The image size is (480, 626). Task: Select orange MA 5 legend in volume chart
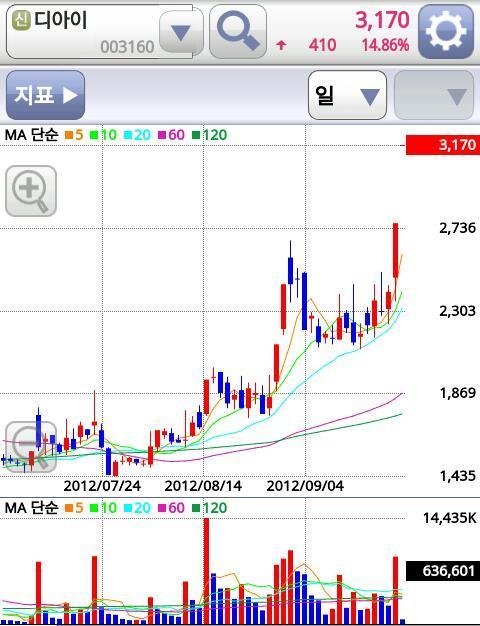coord(74,508)
